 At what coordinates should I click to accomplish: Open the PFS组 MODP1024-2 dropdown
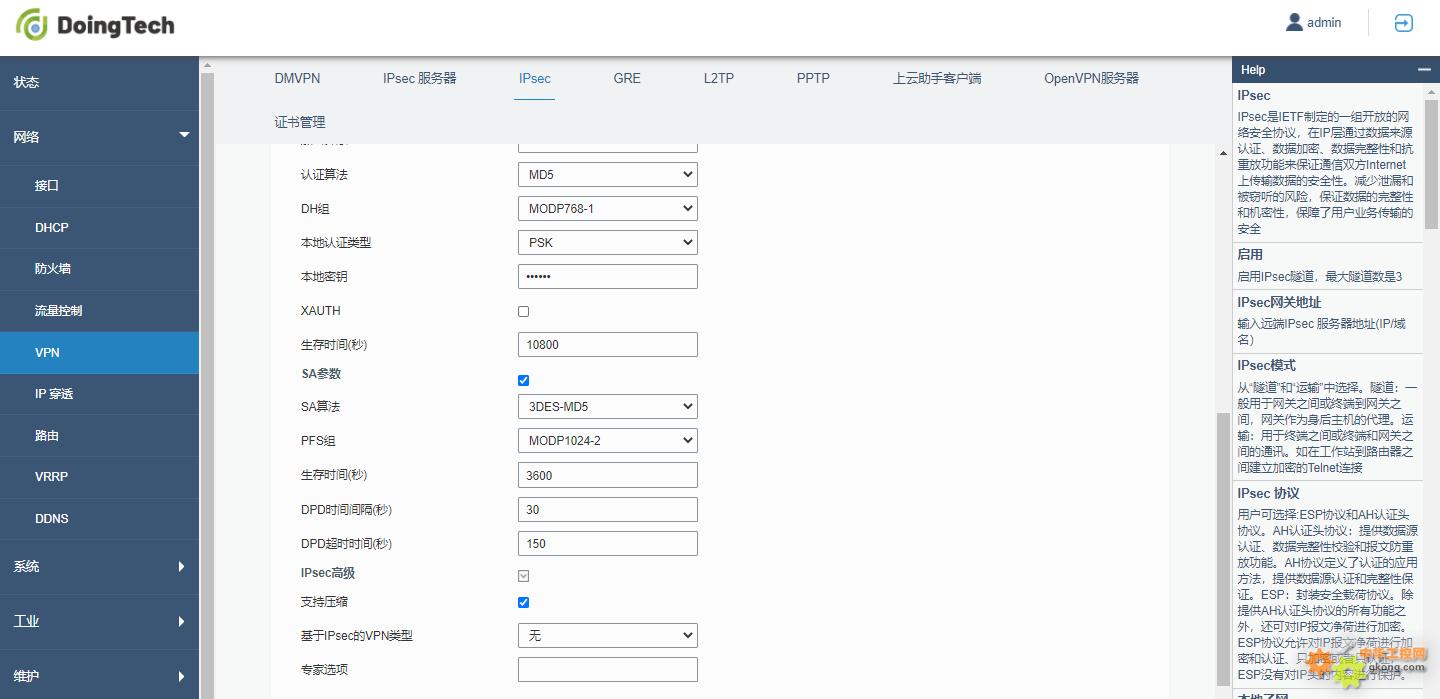[608, 441]
